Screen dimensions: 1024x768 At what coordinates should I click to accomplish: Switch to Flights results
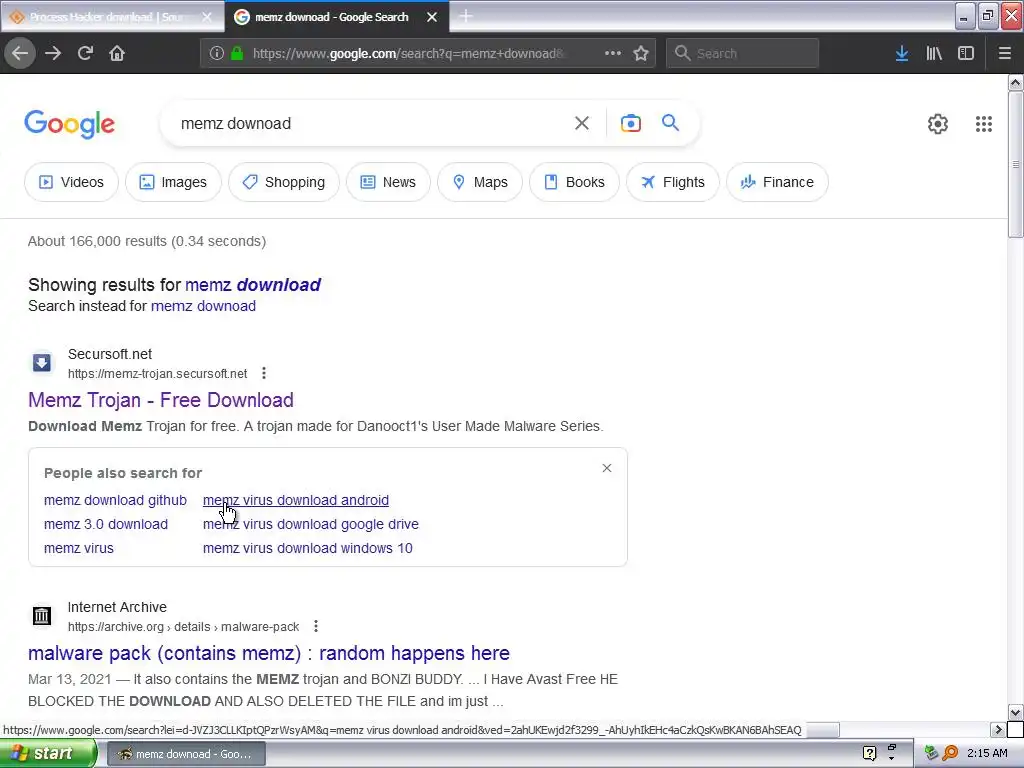tap(673, 182)
